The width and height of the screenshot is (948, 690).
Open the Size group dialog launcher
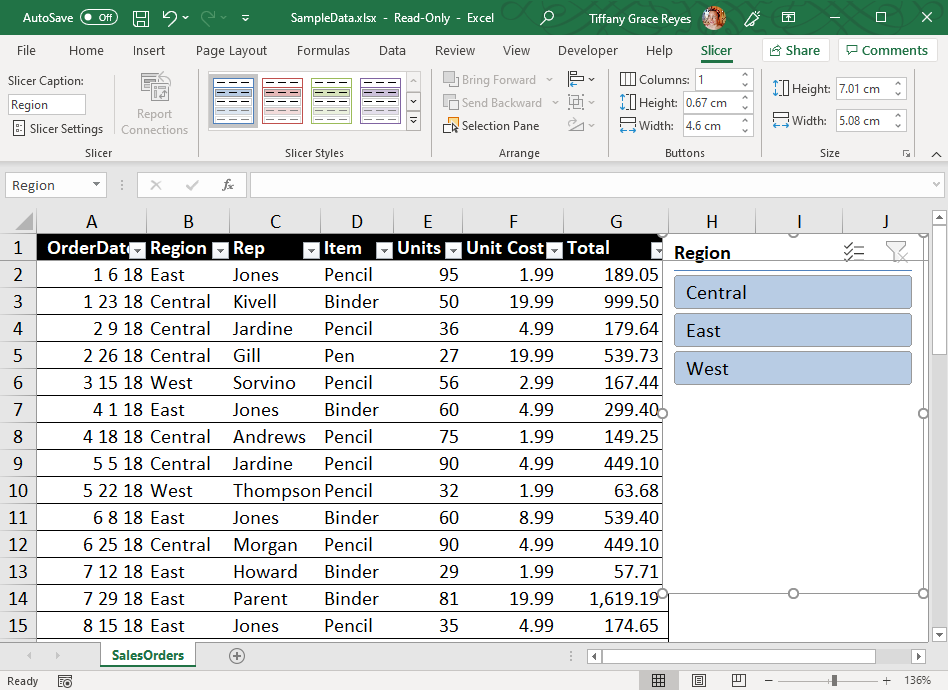(906, 154)
